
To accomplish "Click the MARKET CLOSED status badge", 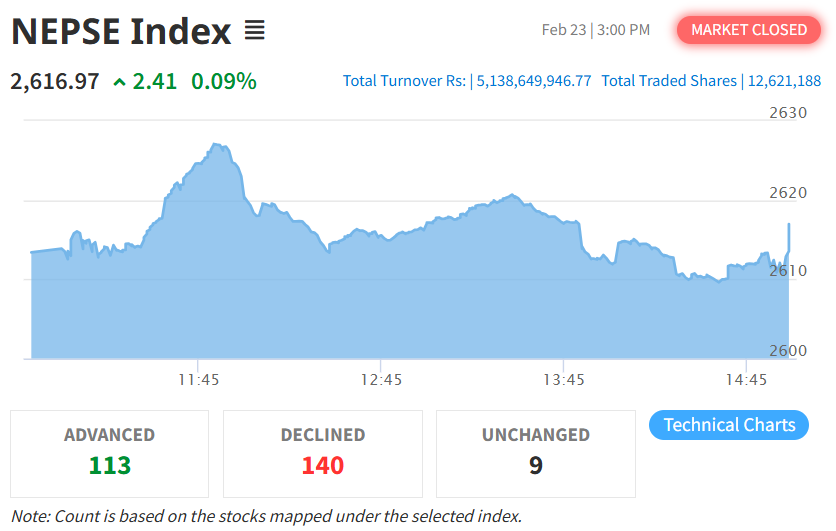I will [748, 30].
